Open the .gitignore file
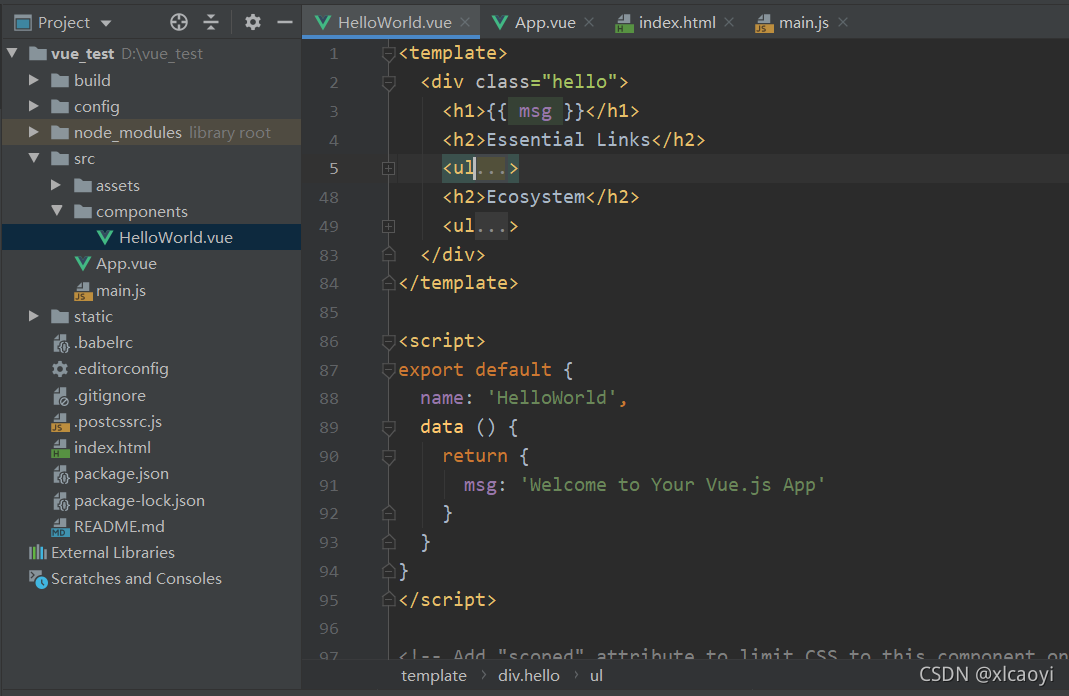This screenshot has width=1069, height=696. pyautogui.click(x=110, y=395)
